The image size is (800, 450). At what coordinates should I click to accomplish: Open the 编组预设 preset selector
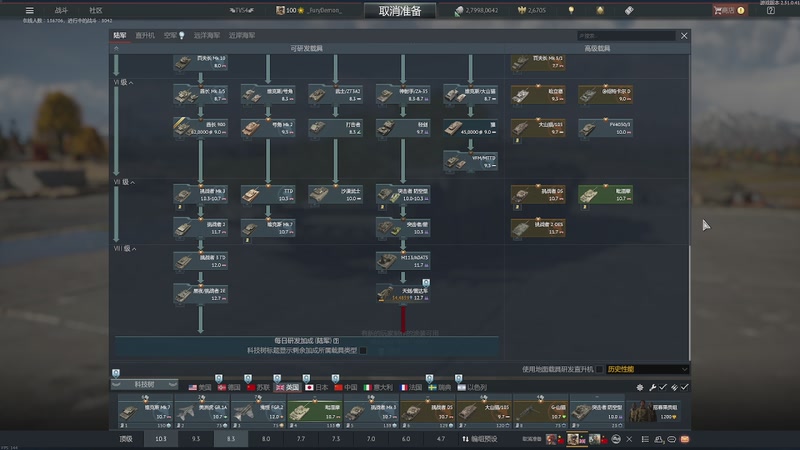[x=480, y=439]
